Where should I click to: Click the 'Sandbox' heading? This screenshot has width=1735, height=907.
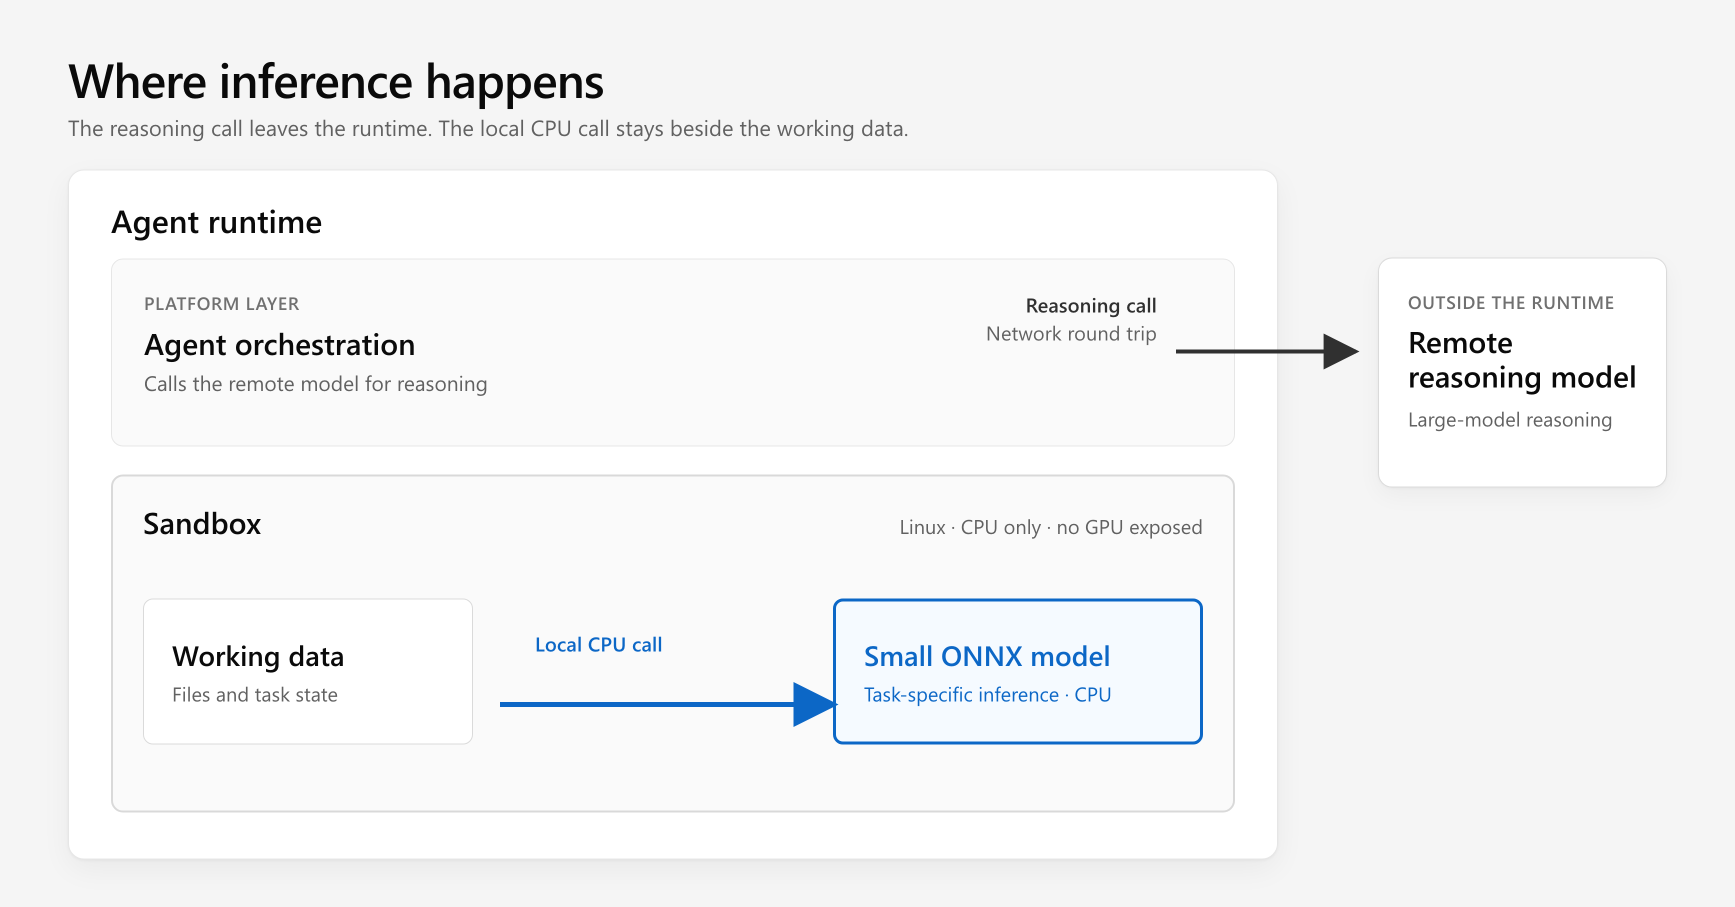202,524
